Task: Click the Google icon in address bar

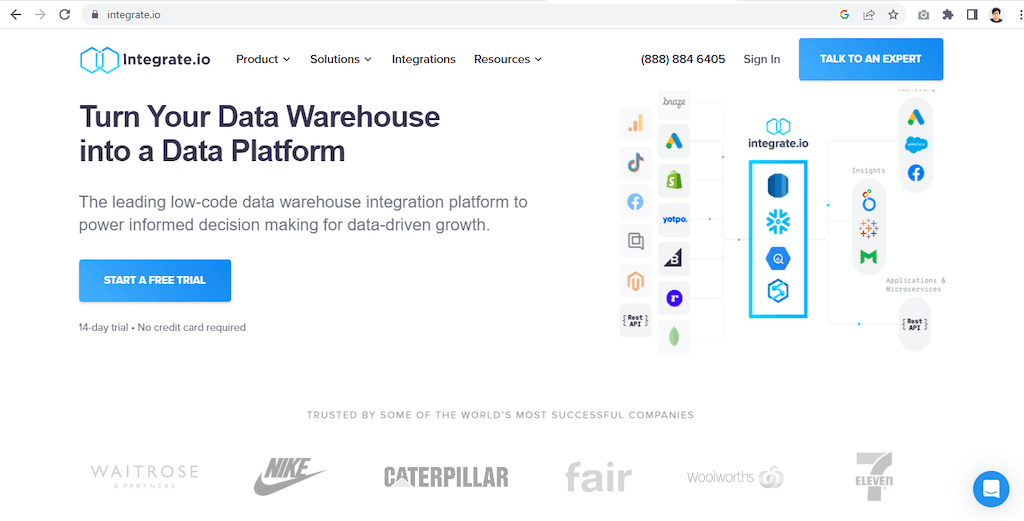Action: (x=844, y=14)
